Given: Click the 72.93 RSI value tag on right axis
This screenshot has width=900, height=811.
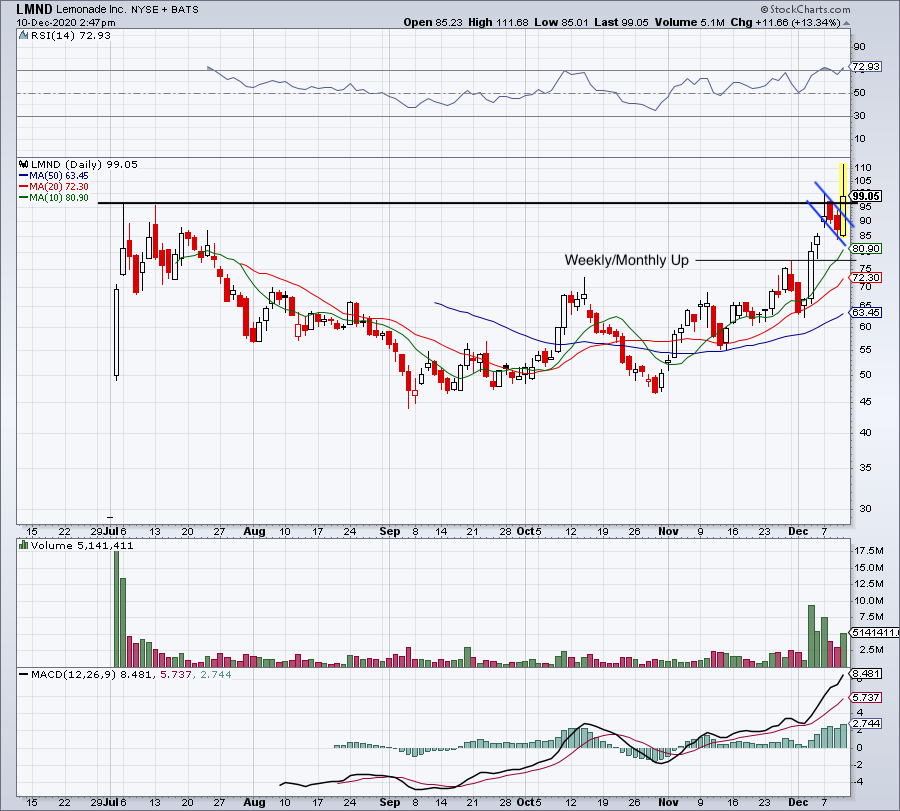Looking at the screenshot, I should pyautogui.click(x=866, y=67).
